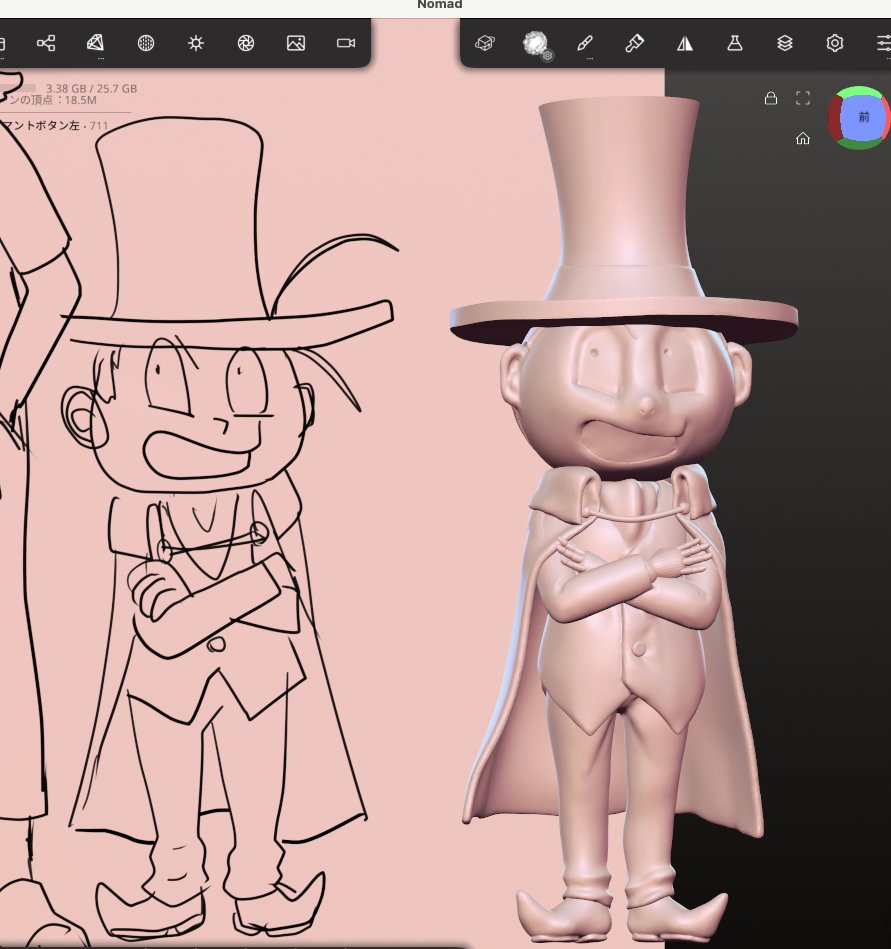Open the small gear on material ball
The width and height of the screenshot is (891, 949).
[x=547, y=56]
